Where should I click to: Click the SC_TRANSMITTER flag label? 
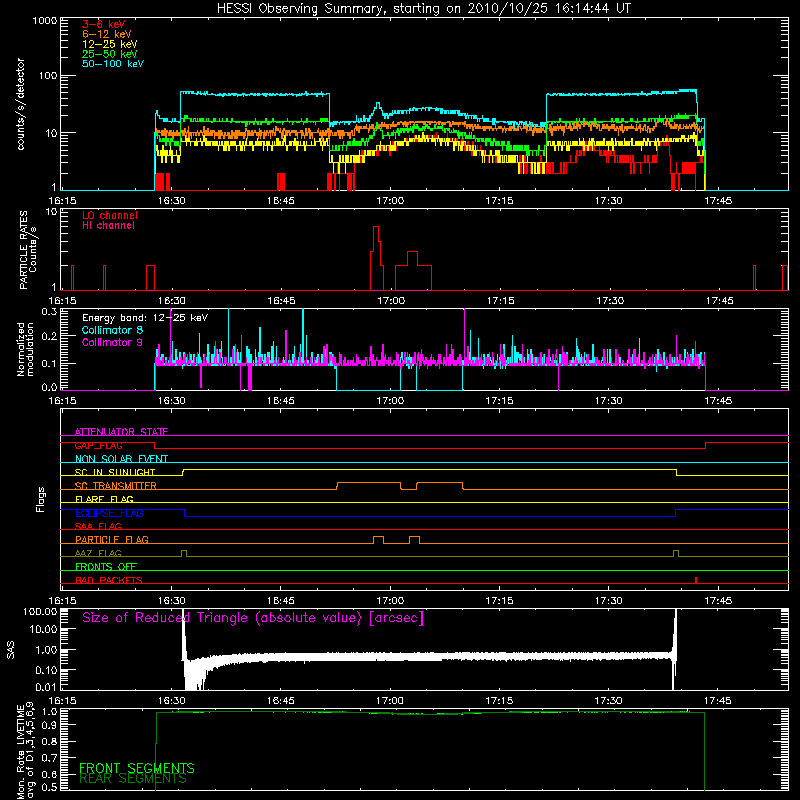(x=115, y=486)
